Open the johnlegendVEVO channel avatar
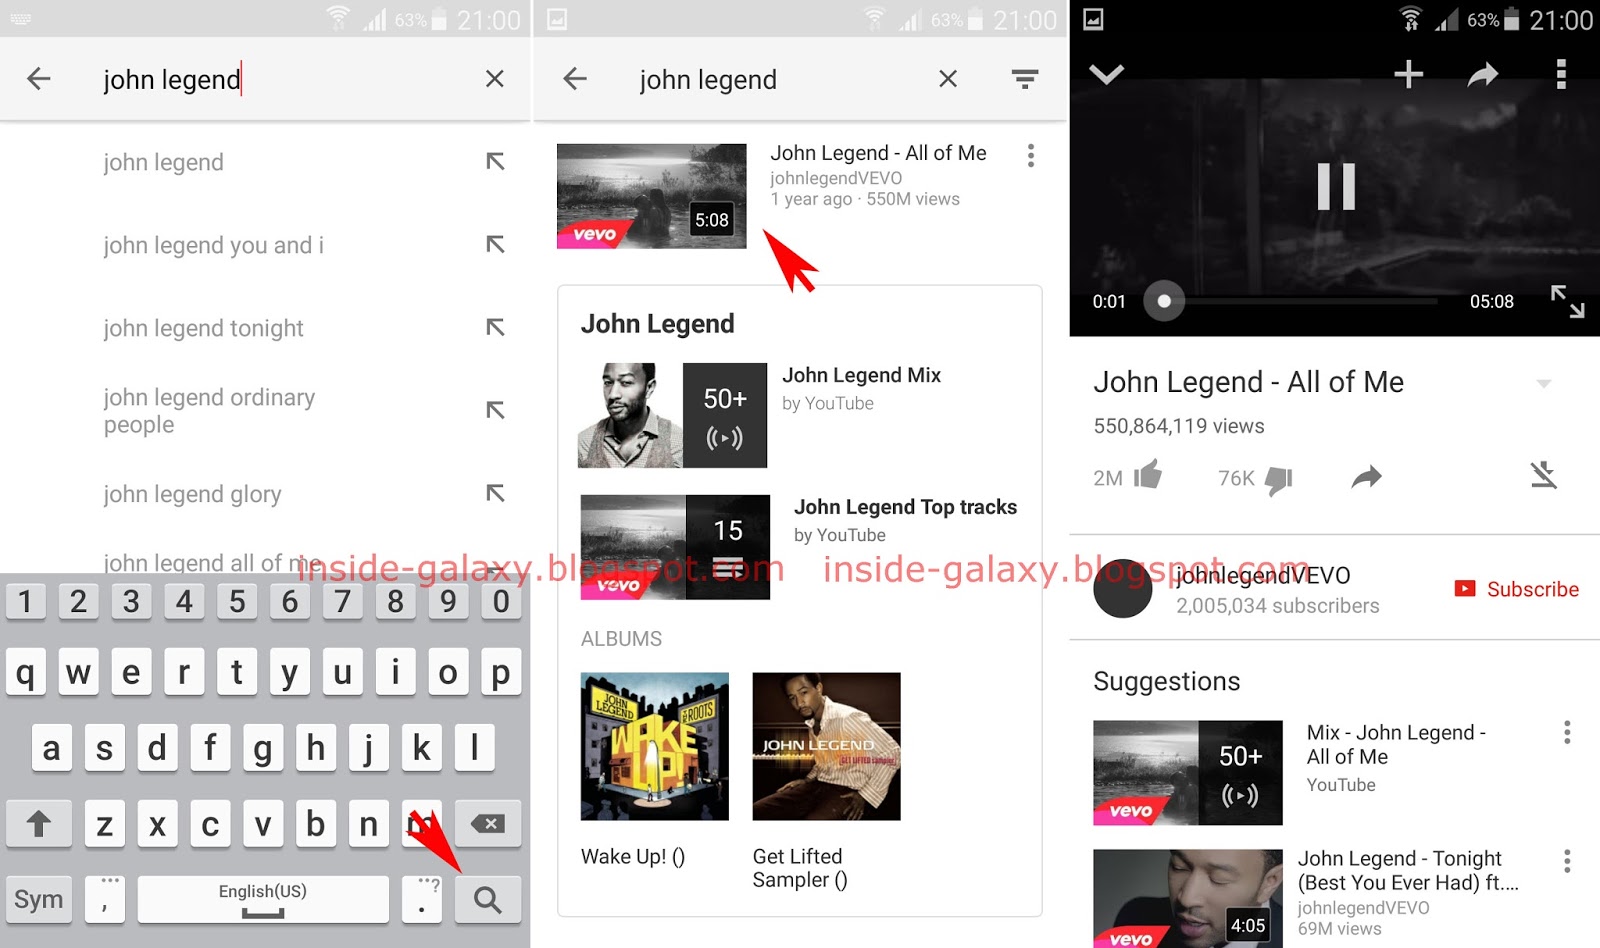Viewport: 1600px width, 948px height. pyautogui.click(x=1123, y=588)
